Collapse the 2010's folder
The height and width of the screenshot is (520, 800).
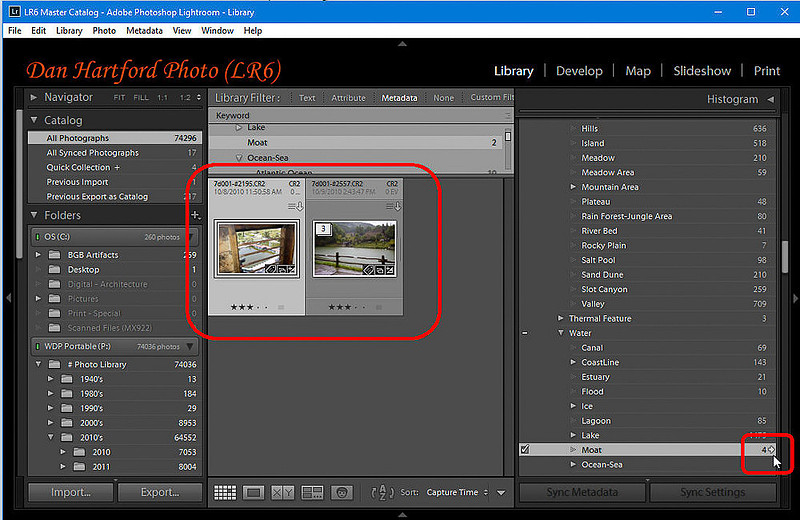[51, 437]
